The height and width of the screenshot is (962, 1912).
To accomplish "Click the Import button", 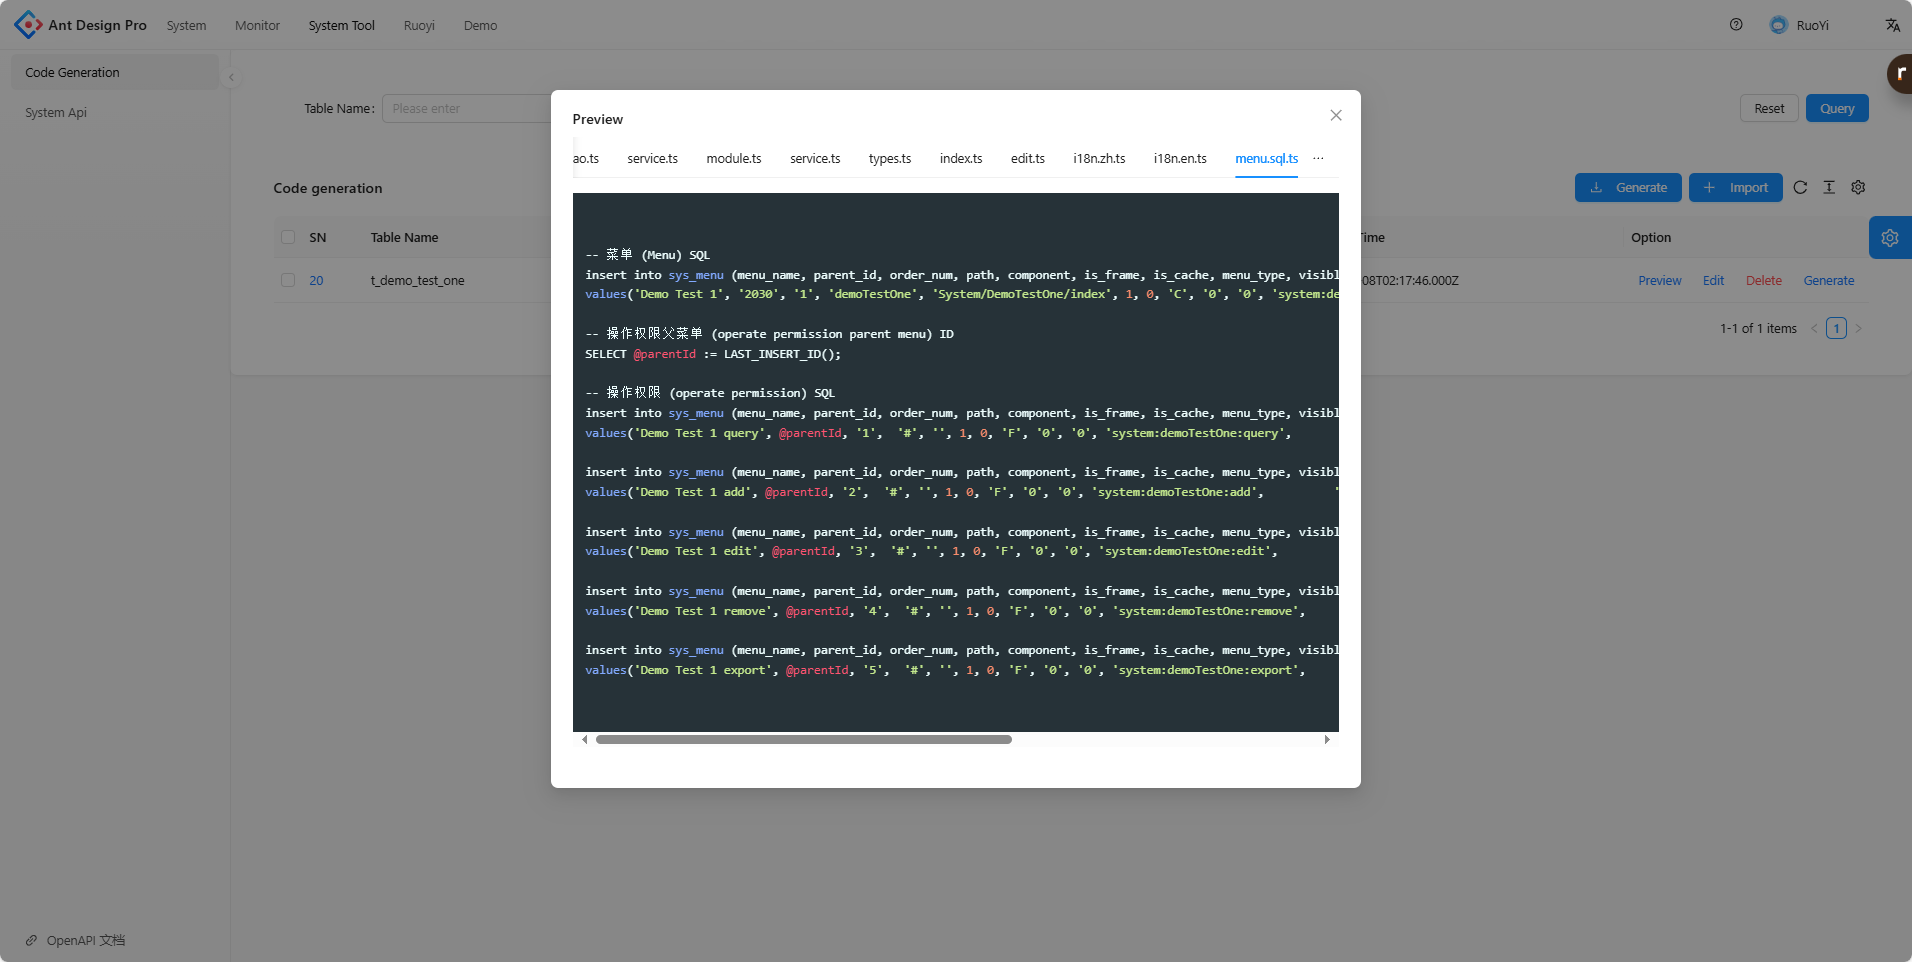I will pyautogui.click(x=1735, y=187).
